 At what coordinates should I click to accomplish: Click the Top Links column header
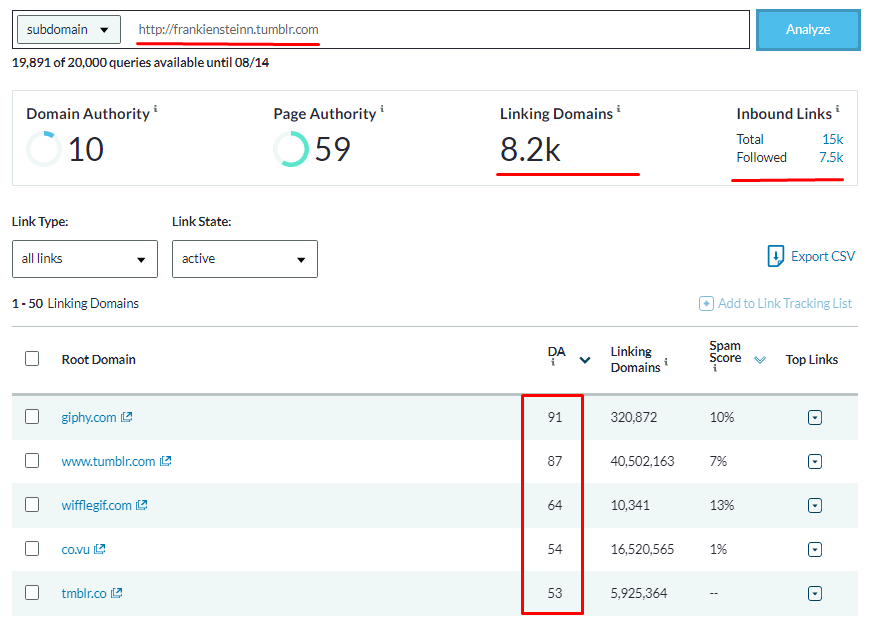(x=812, y=360)
